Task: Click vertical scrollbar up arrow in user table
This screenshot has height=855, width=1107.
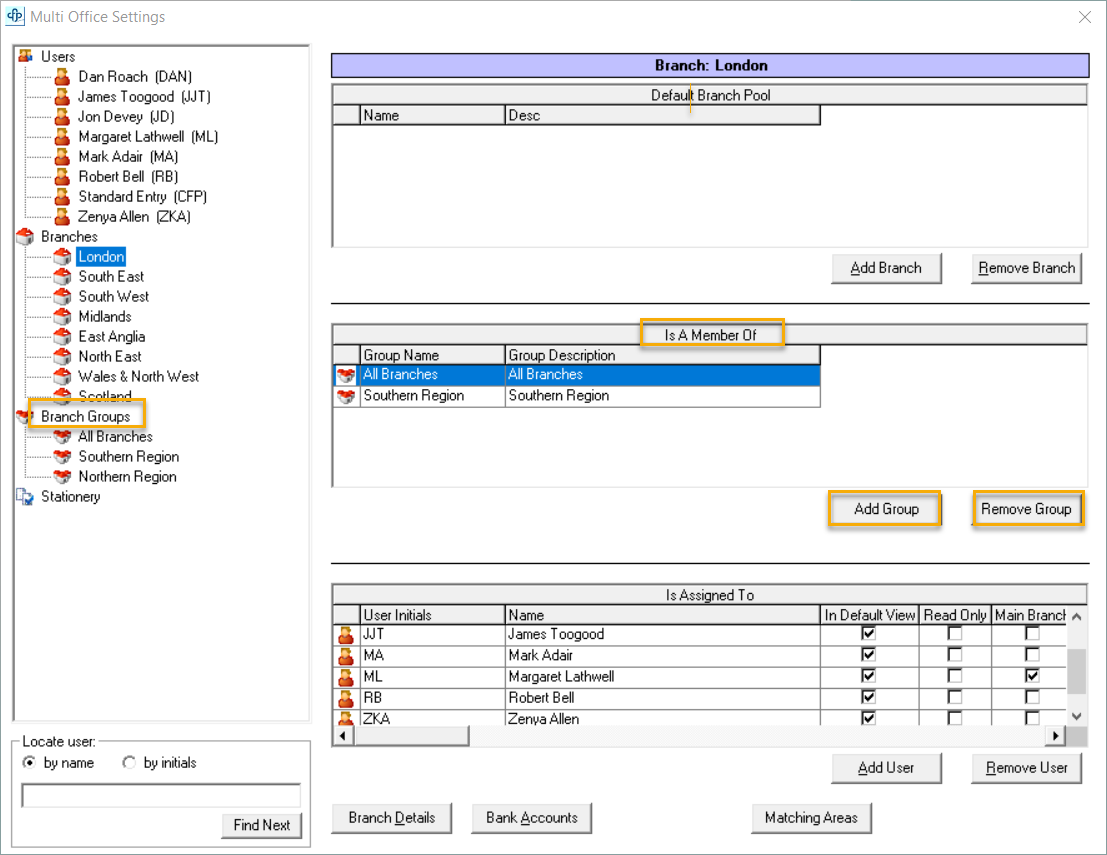Action: (x=1077, y=616)
